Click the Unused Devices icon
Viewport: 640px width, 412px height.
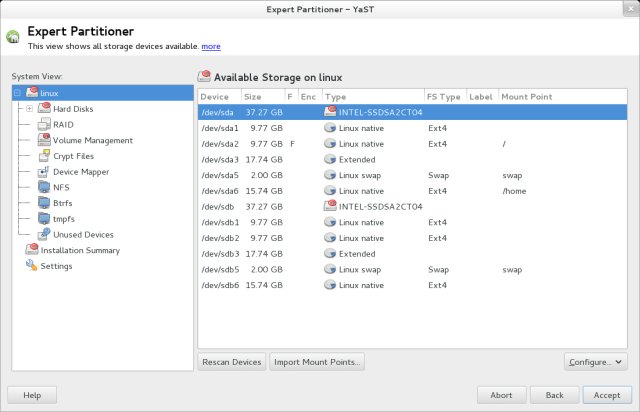click(44, 234)
